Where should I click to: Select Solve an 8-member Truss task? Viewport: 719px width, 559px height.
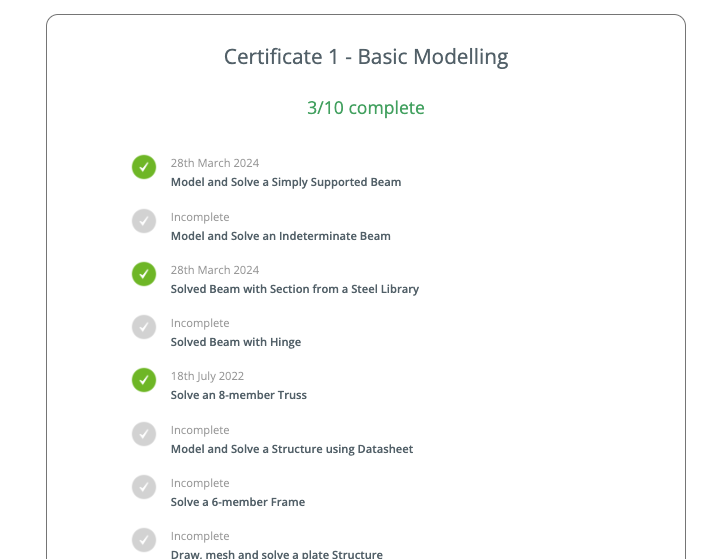click(x=238, y=395)
